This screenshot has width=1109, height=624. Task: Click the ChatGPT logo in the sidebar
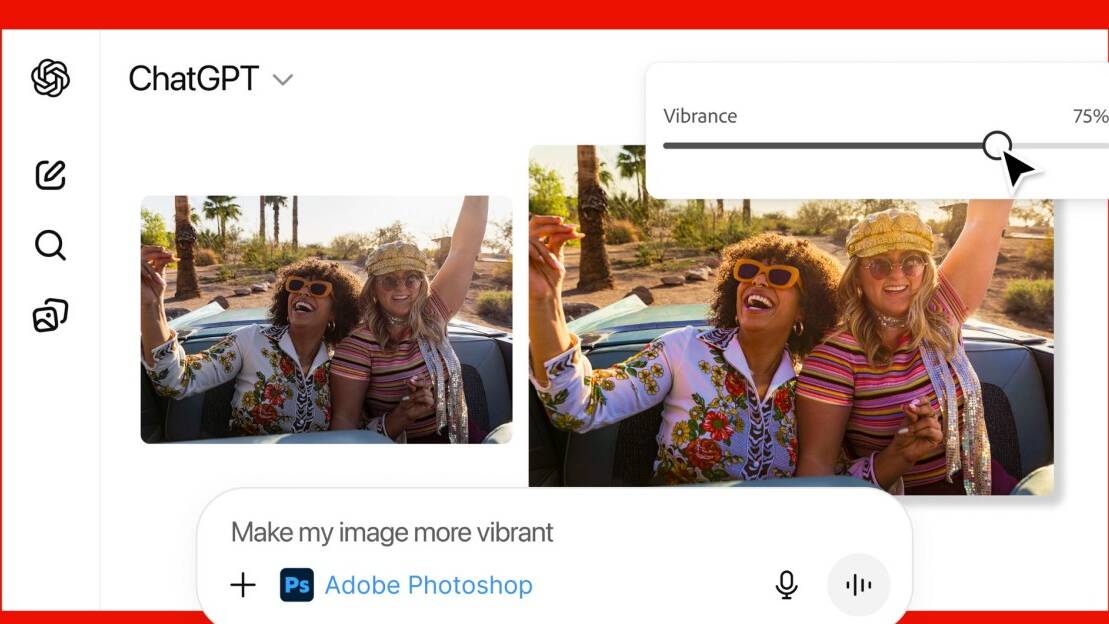[x=50, y=78]
